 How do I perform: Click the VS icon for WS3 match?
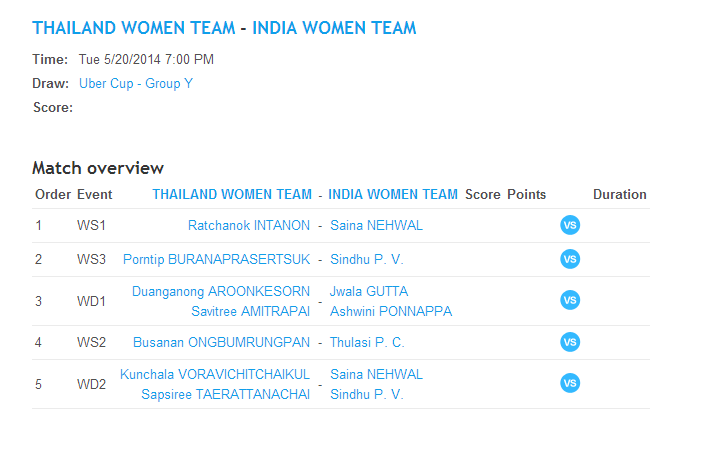point(570,259)
